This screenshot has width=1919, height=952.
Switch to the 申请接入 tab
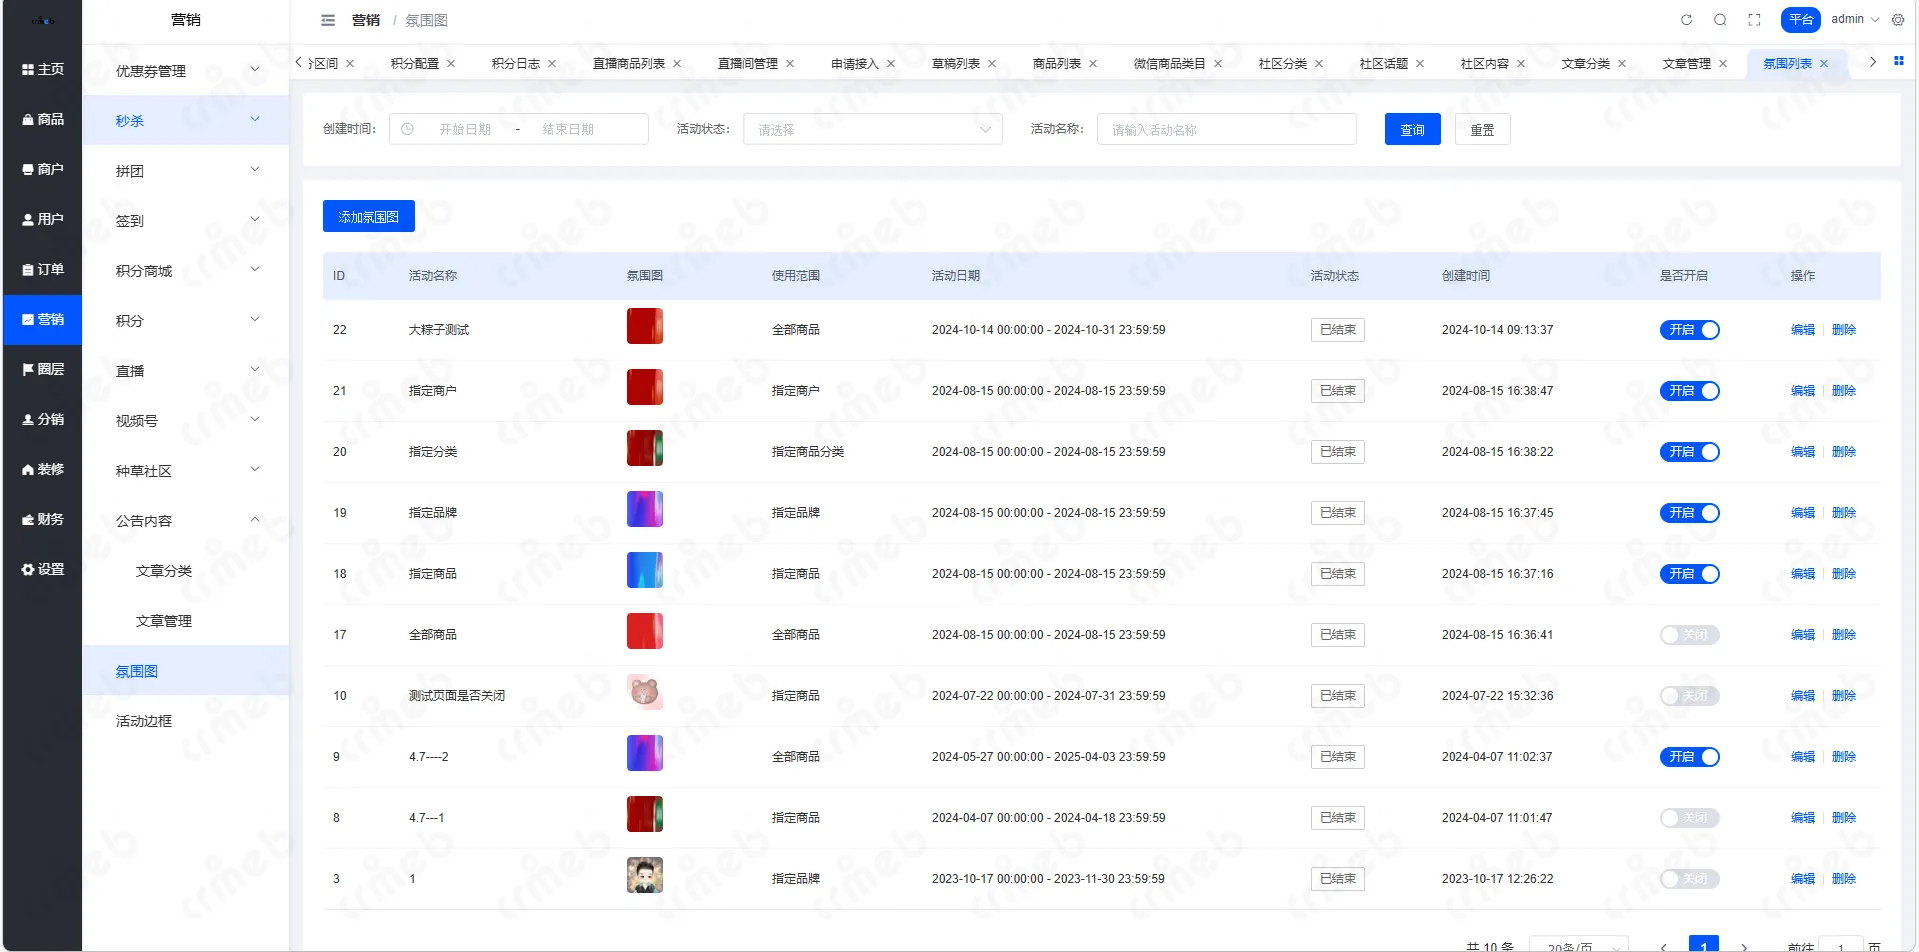point(855,64)
